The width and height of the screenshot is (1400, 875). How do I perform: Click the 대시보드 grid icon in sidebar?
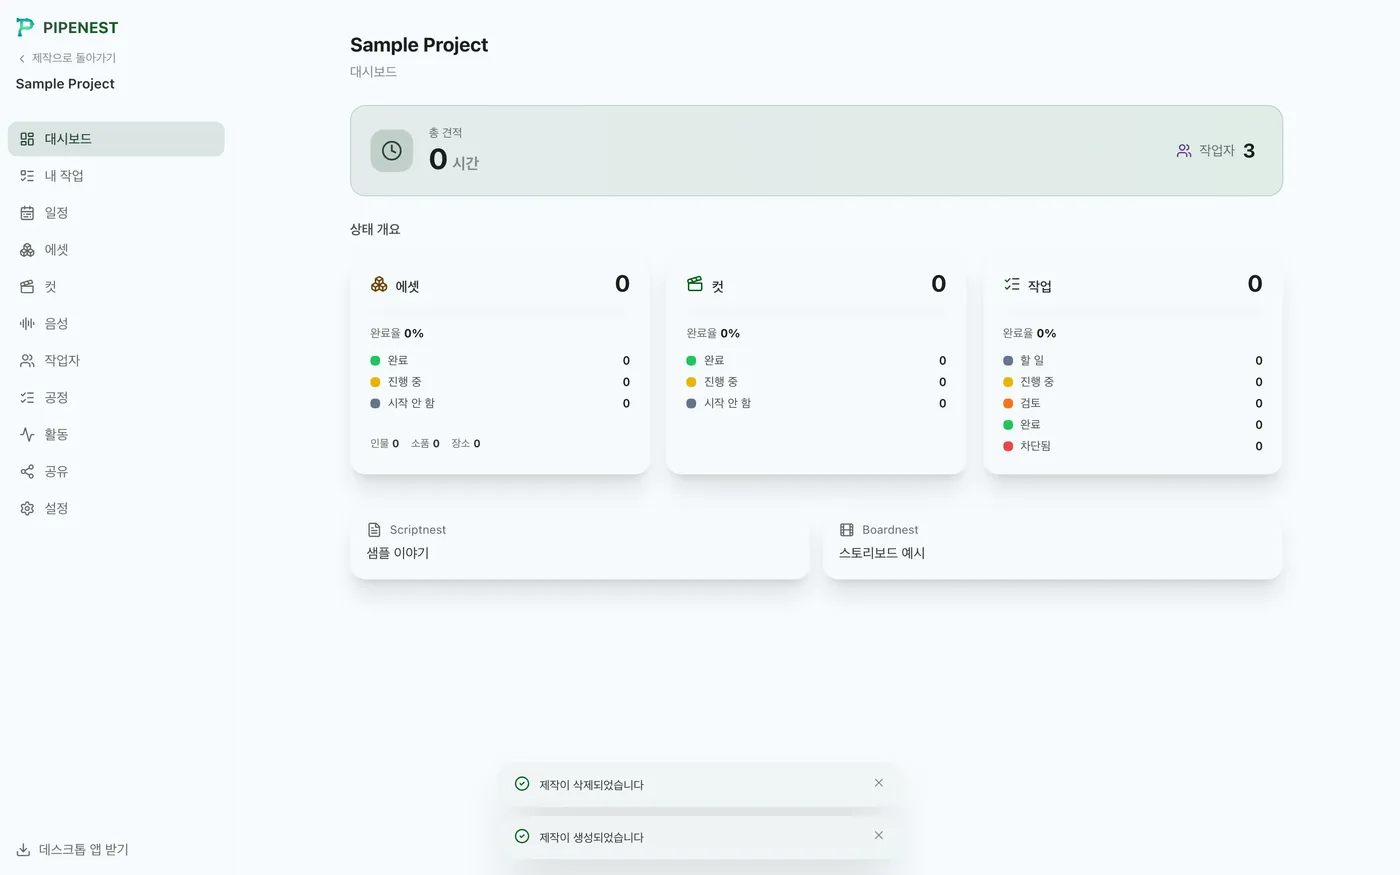pyautogui.click(x=27, y=139)
